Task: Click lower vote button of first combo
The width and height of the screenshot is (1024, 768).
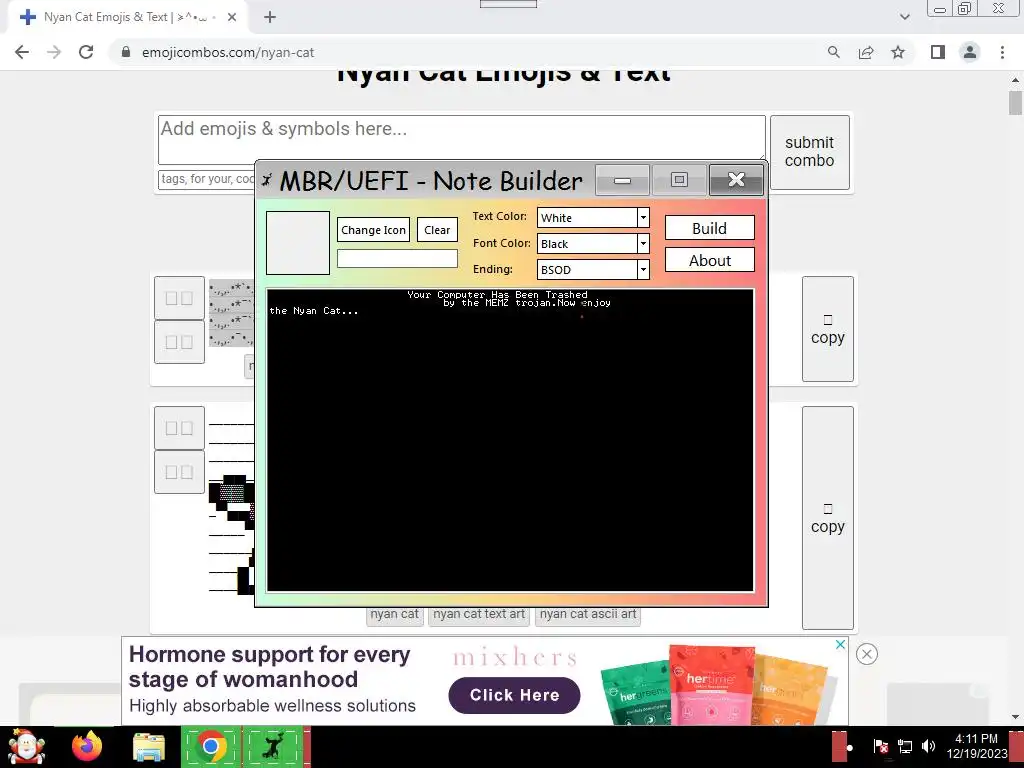Action: point(179,342)
